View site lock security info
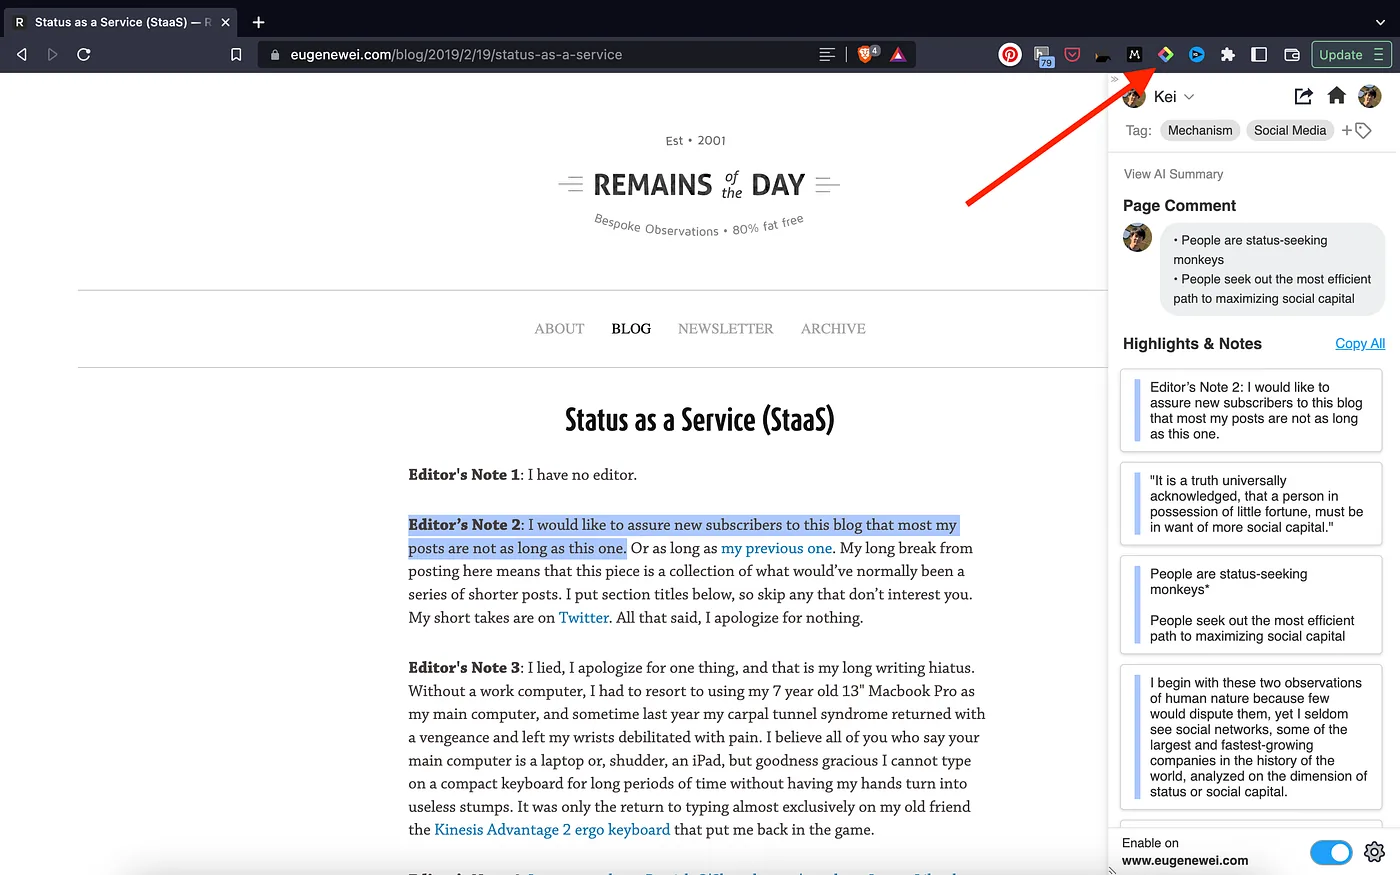1400x875 pixels. (275, 55)
